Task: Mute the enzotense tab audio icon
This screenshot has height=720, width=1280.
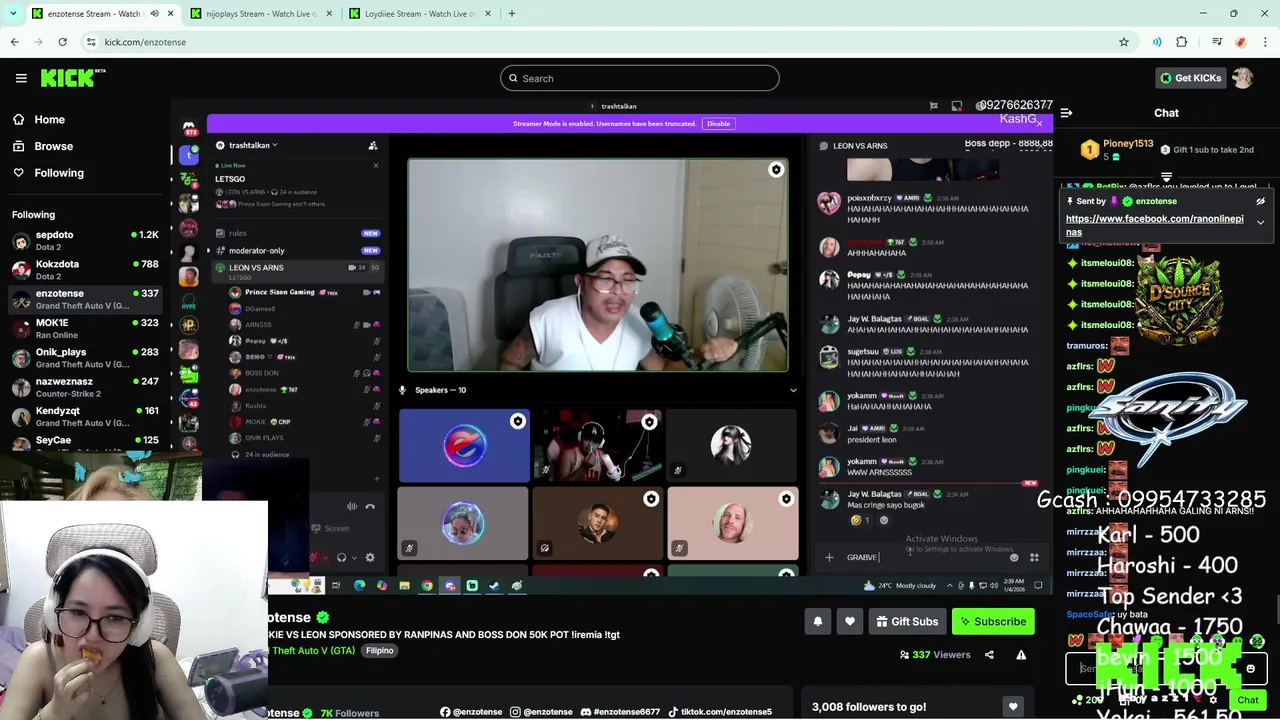Action: click(x=154, y=14)
